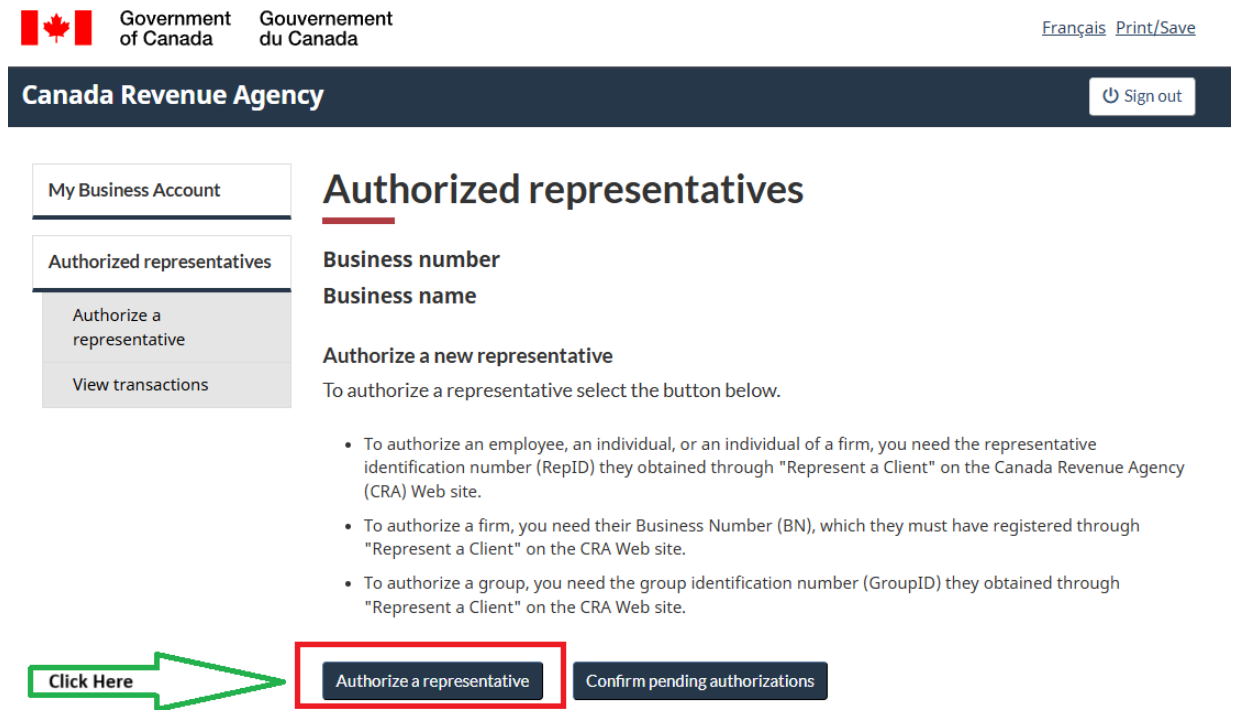Select Authorized representatives in the sidebar
The width and height of the screenshot is (1239, 722).
[162, 262]
